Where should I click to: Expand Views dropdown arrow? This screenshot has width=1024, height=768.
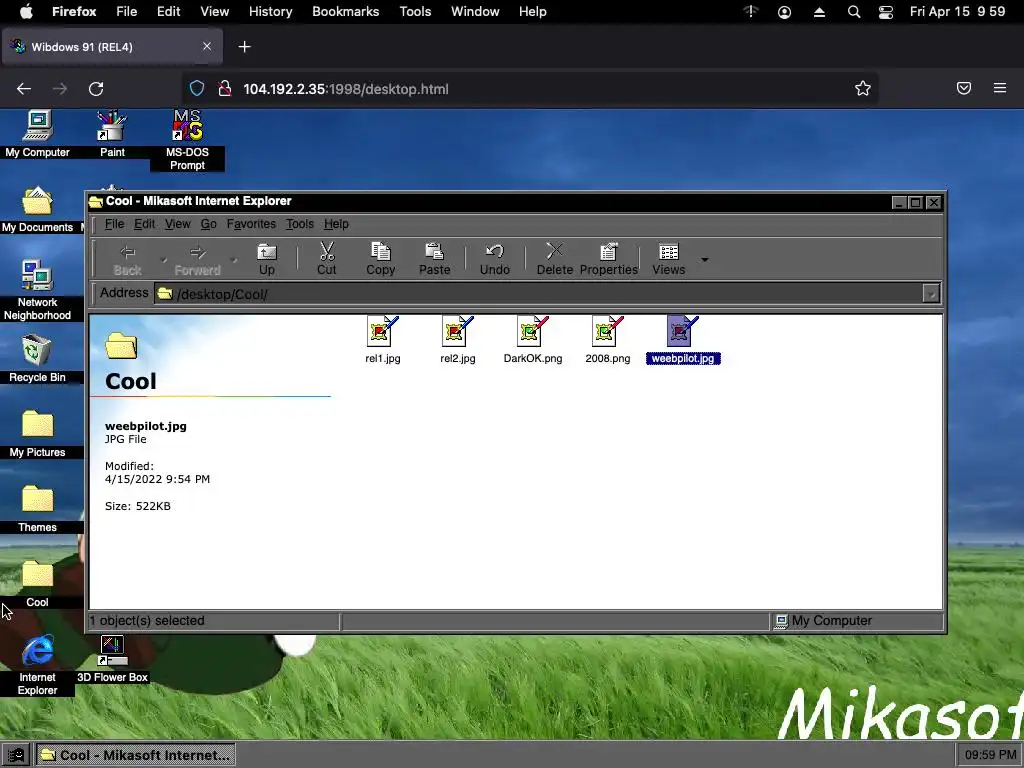click(705, 260)
